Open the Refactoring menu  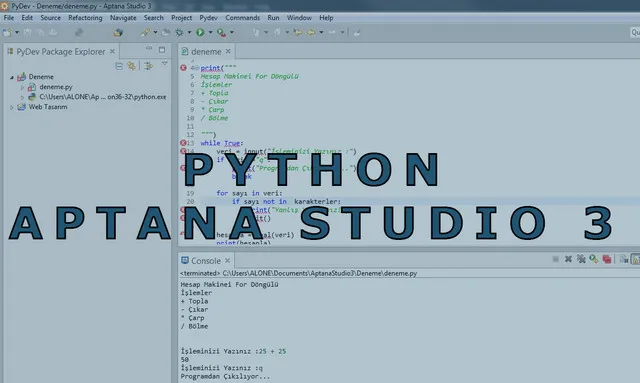coord(85,18)
